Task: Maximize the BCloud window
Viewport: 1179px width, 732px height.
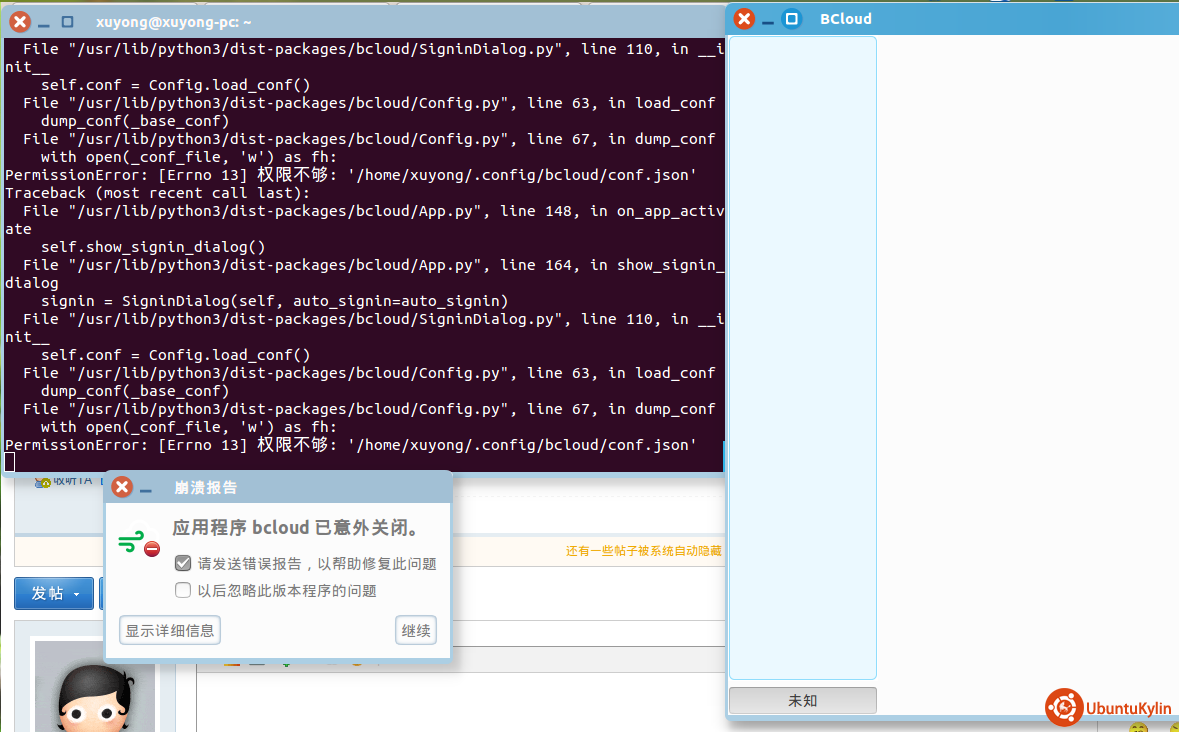Action: 792,19
